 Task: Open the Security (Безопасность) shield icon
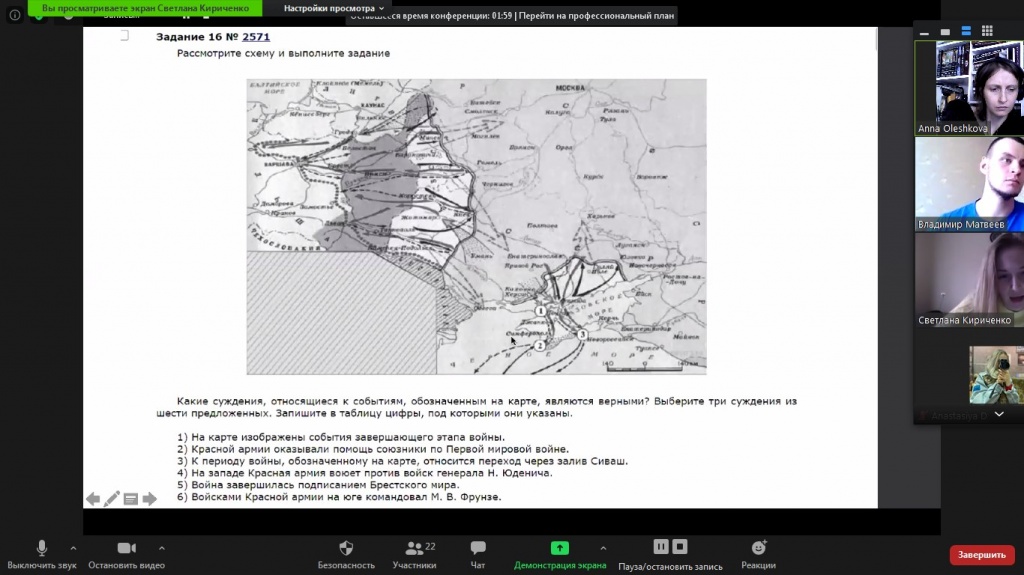(x=346, y=548)
